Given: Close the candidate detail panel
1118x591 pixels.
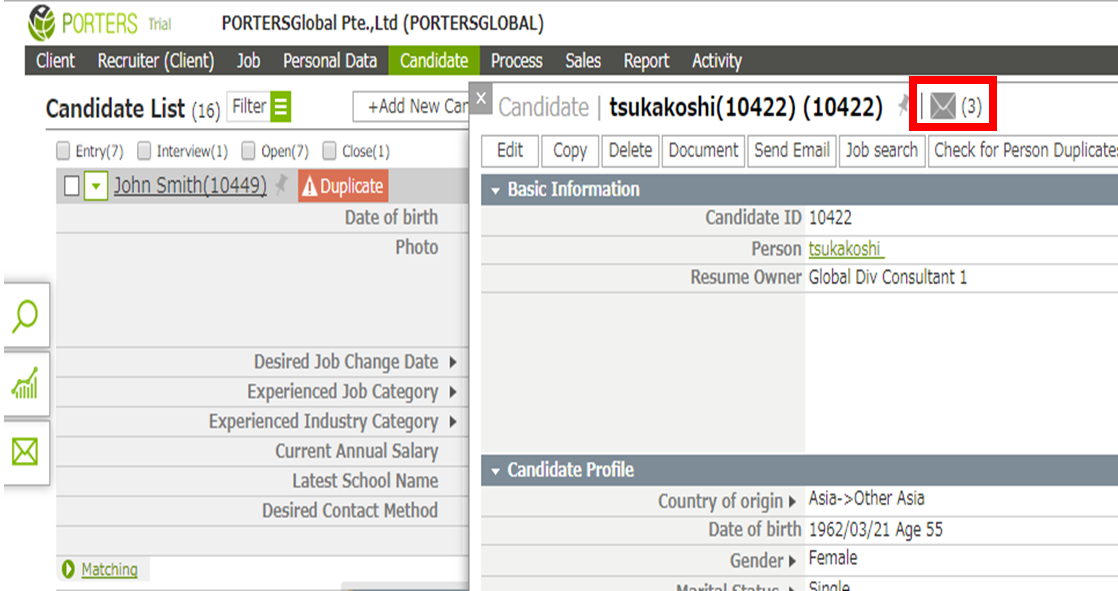Looking at the screenshot, I should 481,98.
